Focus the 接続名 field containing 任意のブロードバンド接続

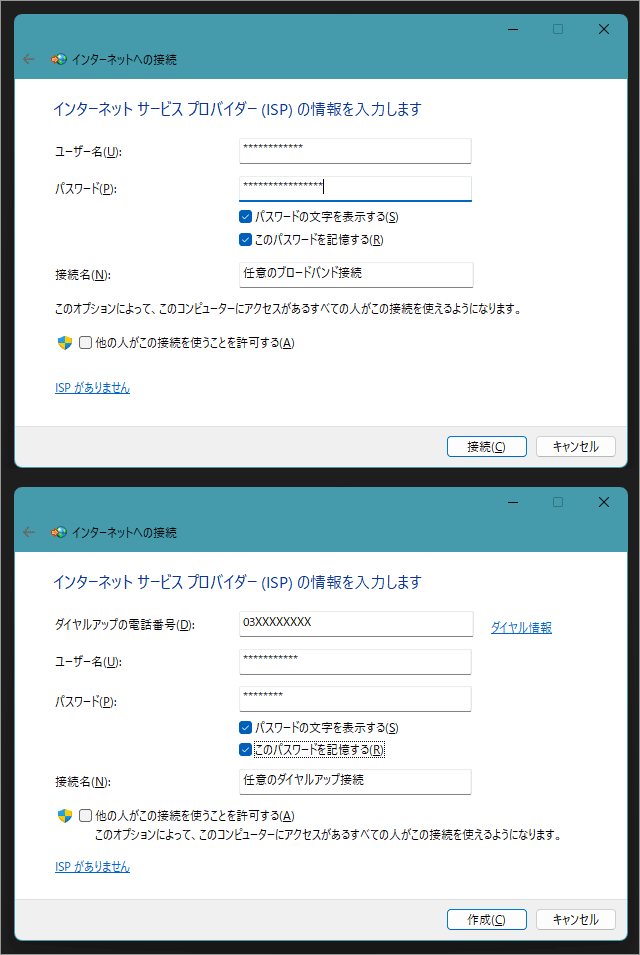[x=355, y=274]
